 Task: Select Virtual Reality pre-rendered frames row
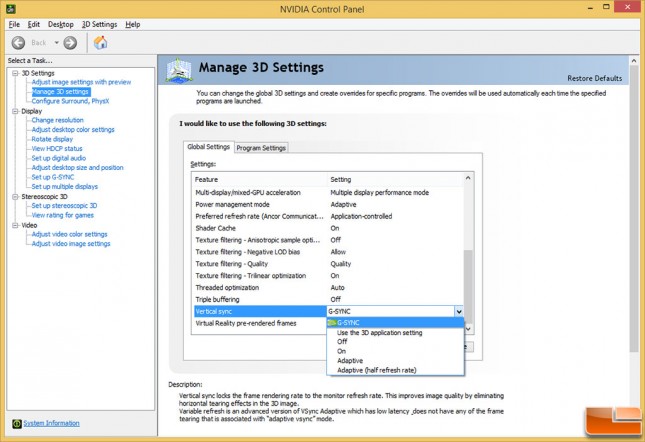coord(260,323)
